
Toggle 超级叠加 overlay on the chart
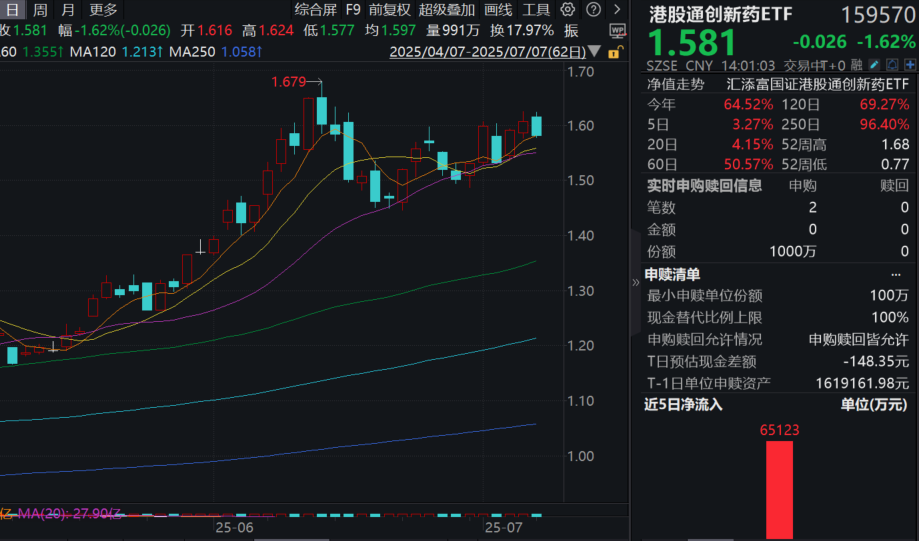(x=447, y=10)
